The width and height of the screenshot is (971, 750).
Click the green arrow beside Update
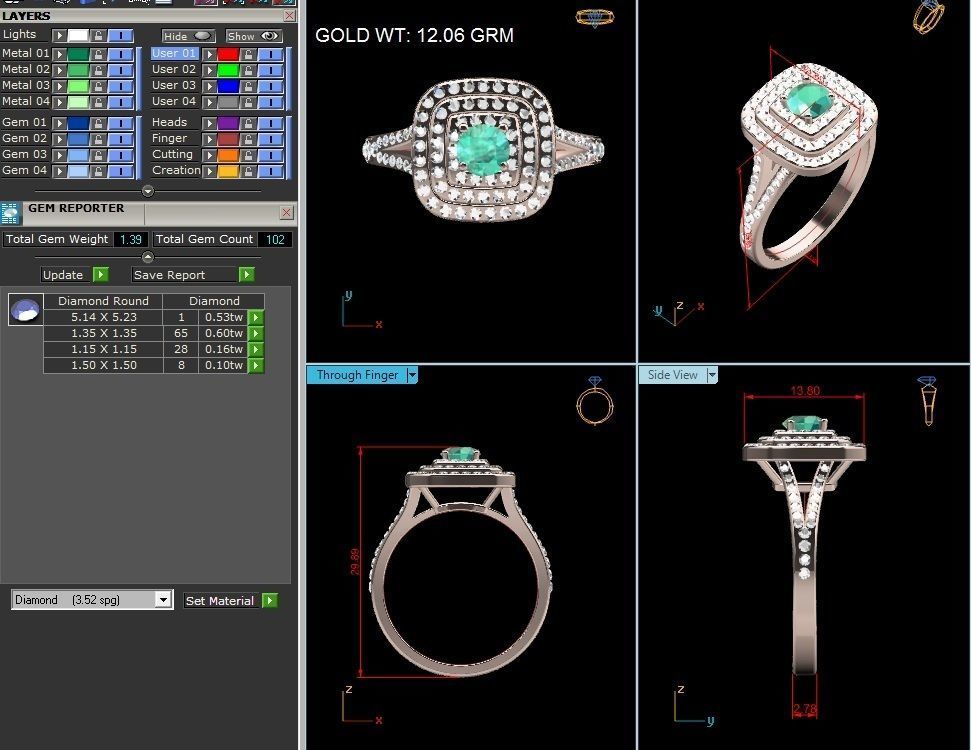point(101,274)
